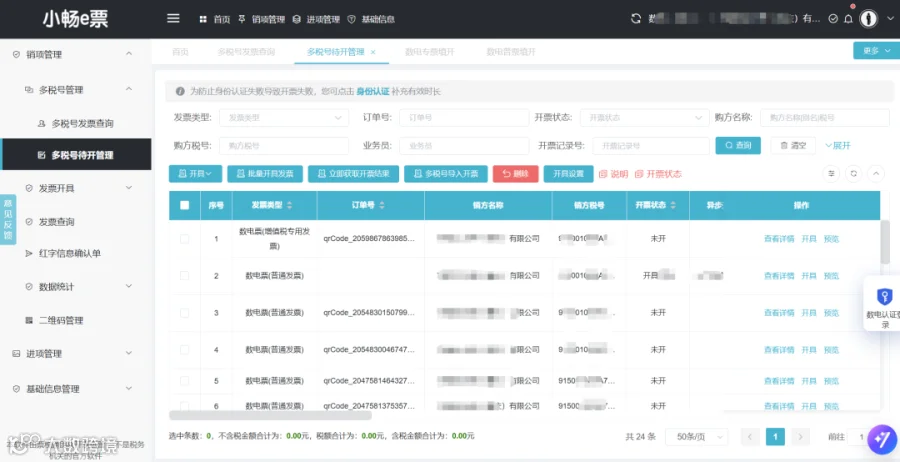Toggle the hamburger sidebar menu icon
Viewport: 900px width, 462px height.
coord(173,18)
